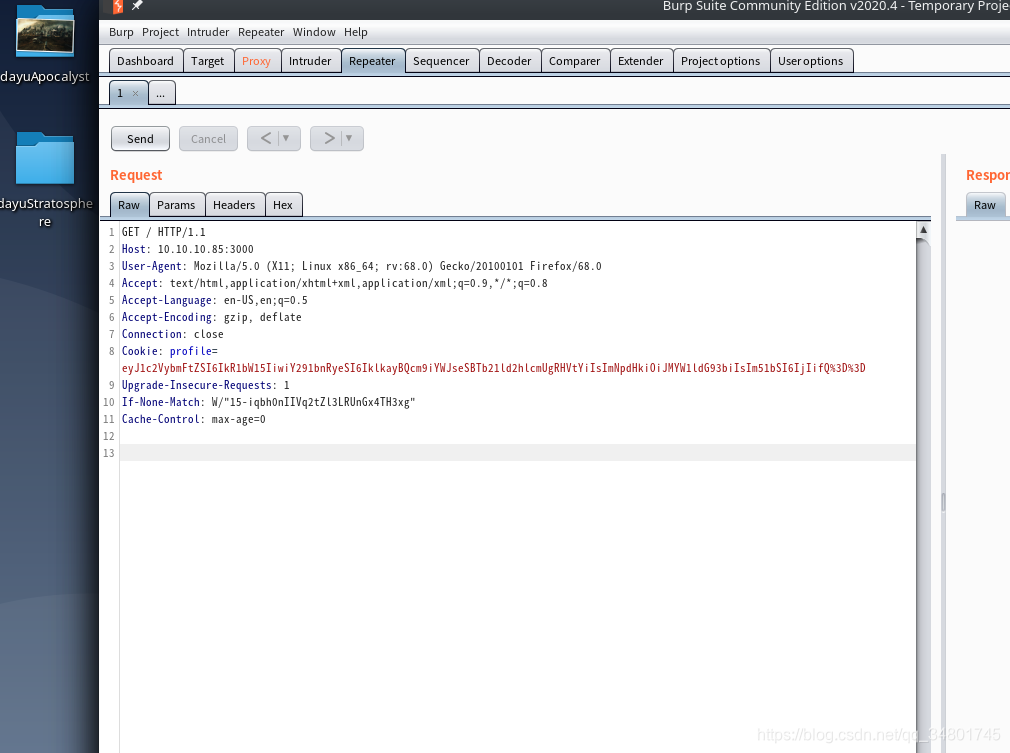The image size is (1010, 753).
Task: Open the forward history dropdown arrow
Action: 349,138
